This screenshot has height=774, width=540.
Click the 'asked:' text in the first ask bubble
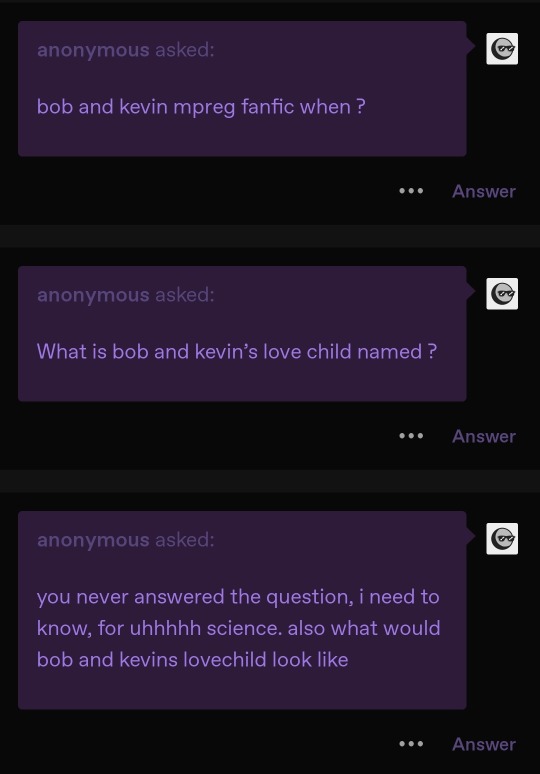(185, 50)
